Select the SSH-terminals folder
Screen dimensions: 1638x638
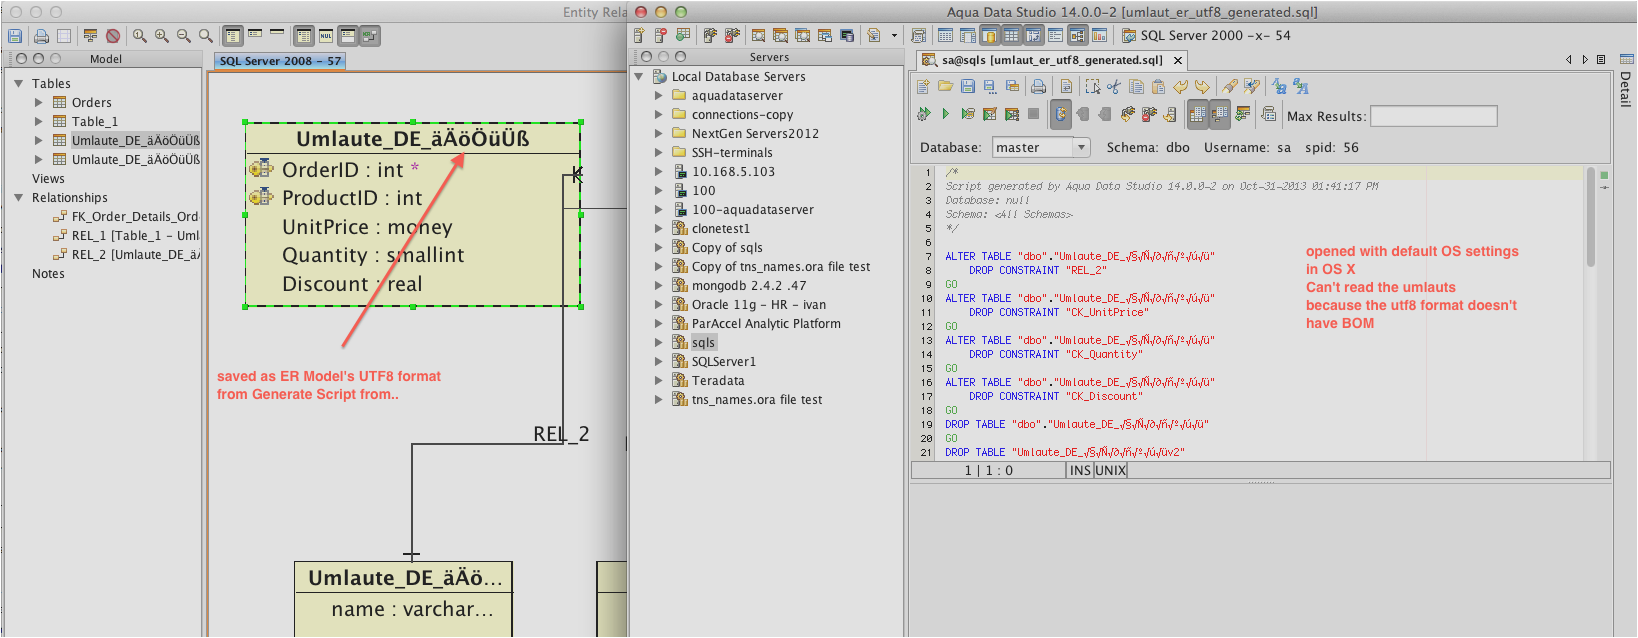pos(732,153)
